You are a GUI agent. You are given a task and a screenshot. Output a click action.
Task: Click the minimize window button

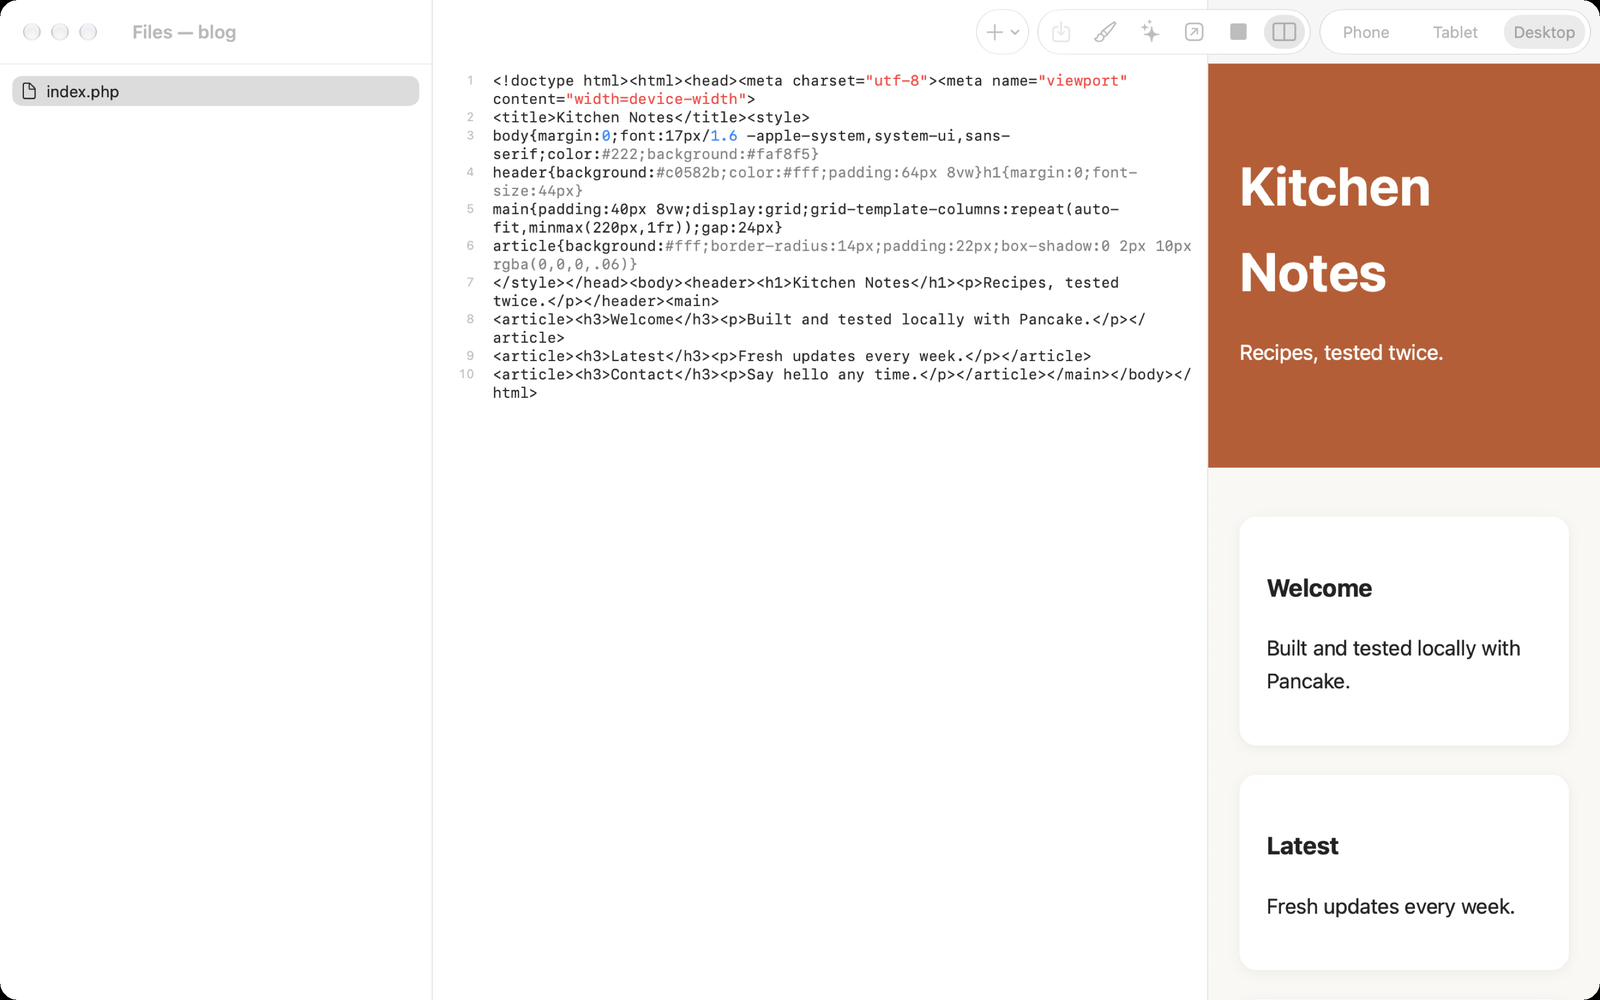(60, 32)
